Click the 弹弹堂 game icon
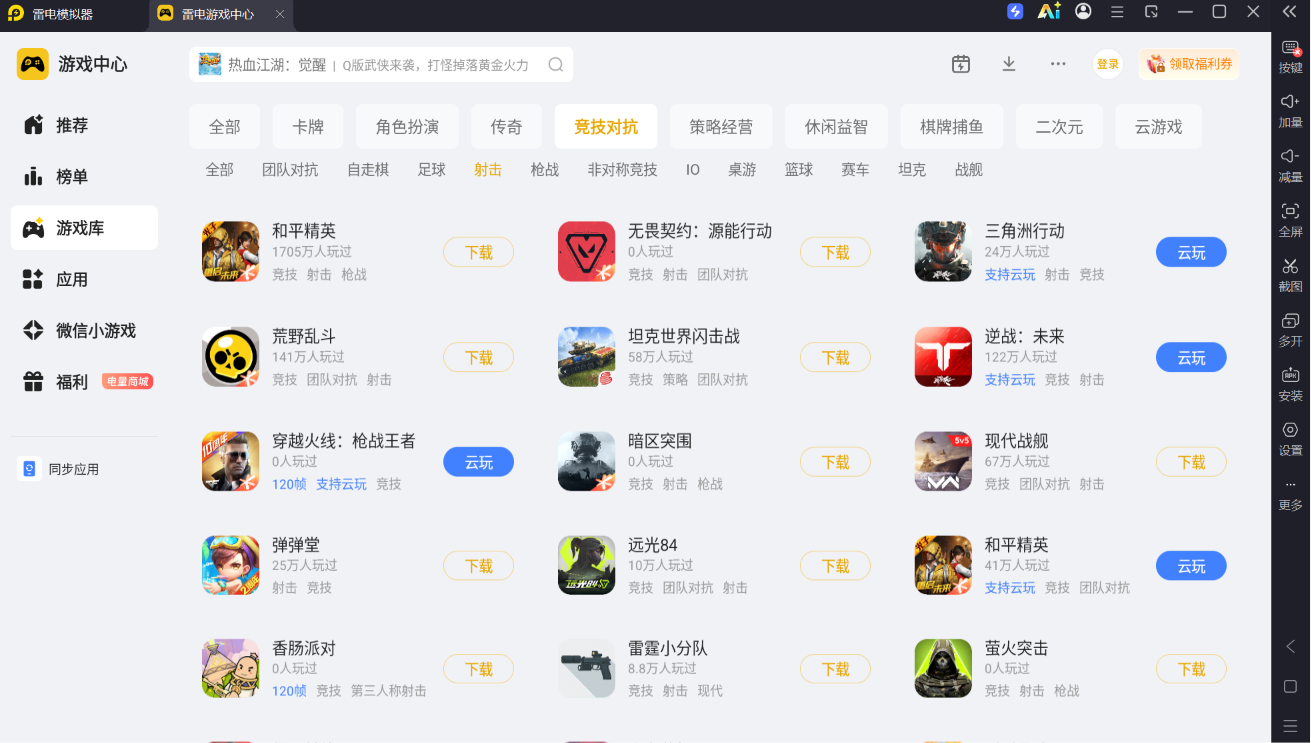 (x=231, y=565)
